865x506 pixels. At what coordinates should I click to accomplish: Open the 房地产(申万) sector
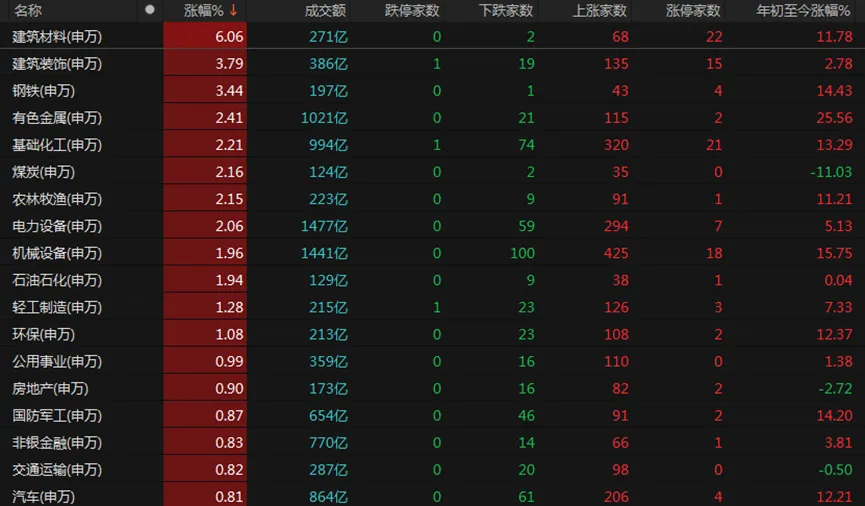[50, 388]
